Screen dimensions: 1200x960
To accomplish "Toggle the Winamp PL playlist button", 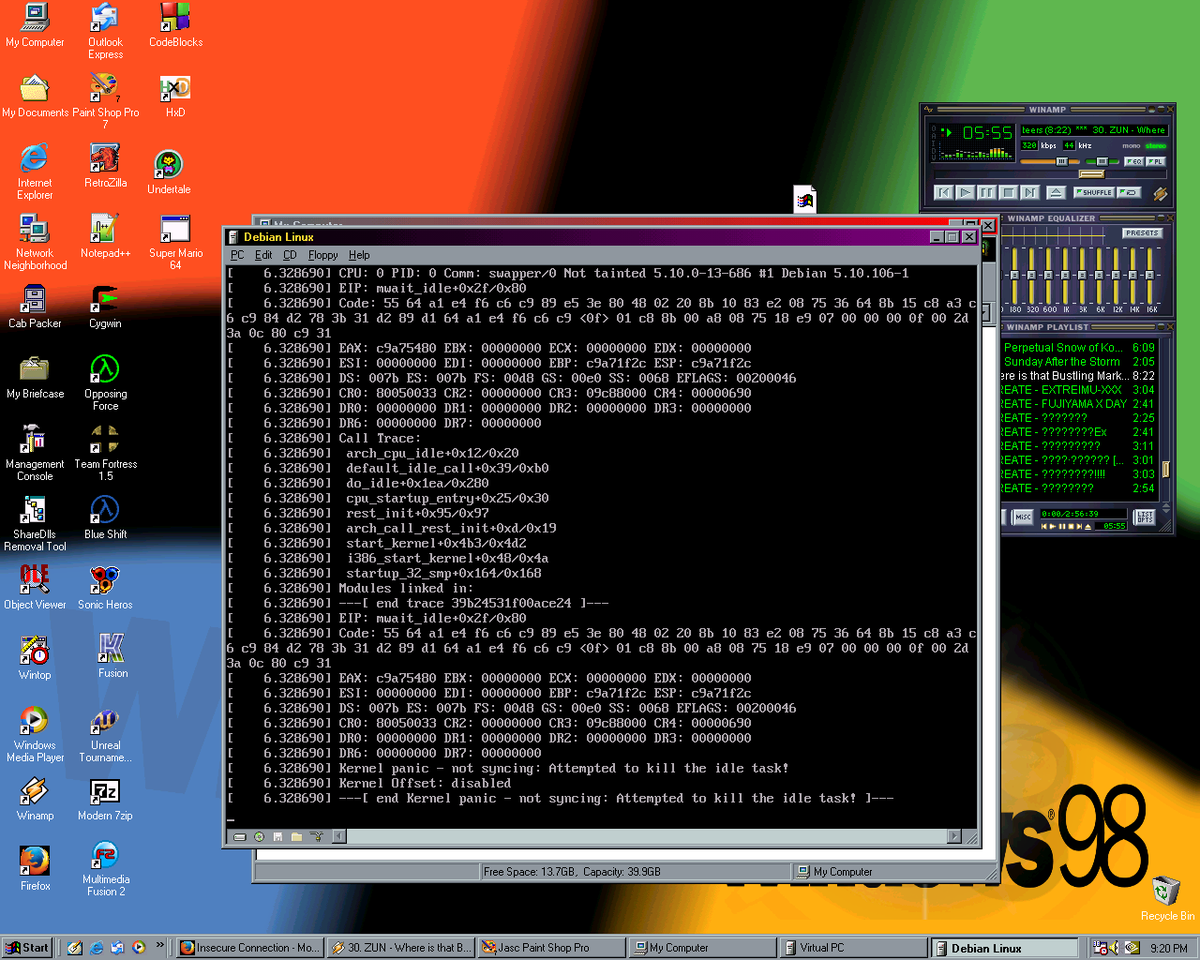I will 1156,162.
